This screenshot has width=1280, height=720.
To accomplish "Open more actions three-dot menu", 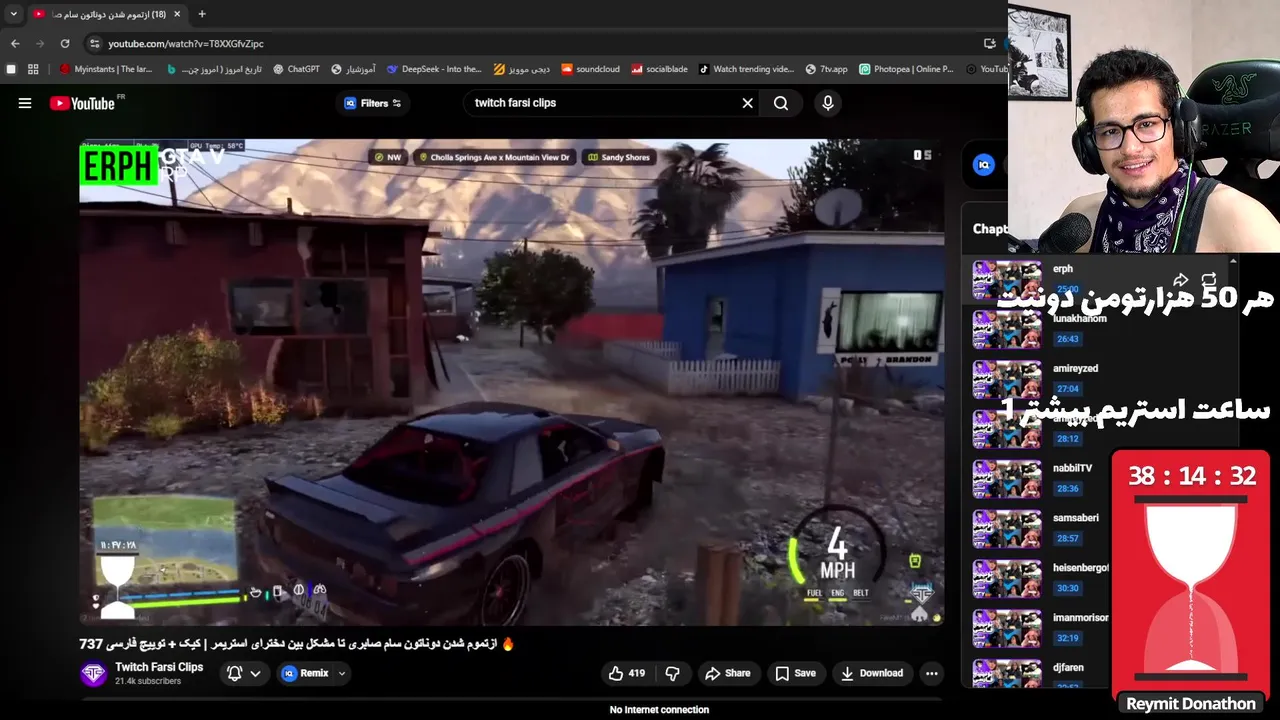I will 932,673.
